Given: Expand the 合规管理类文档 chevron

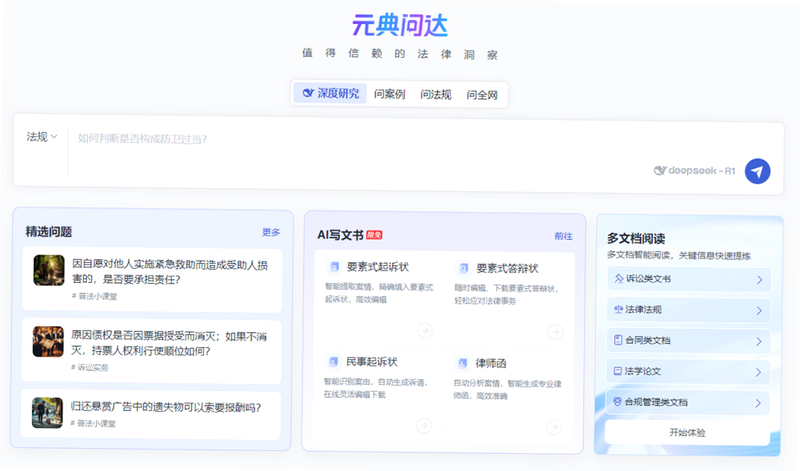Looking at the screenshot, I should (758, 403).
